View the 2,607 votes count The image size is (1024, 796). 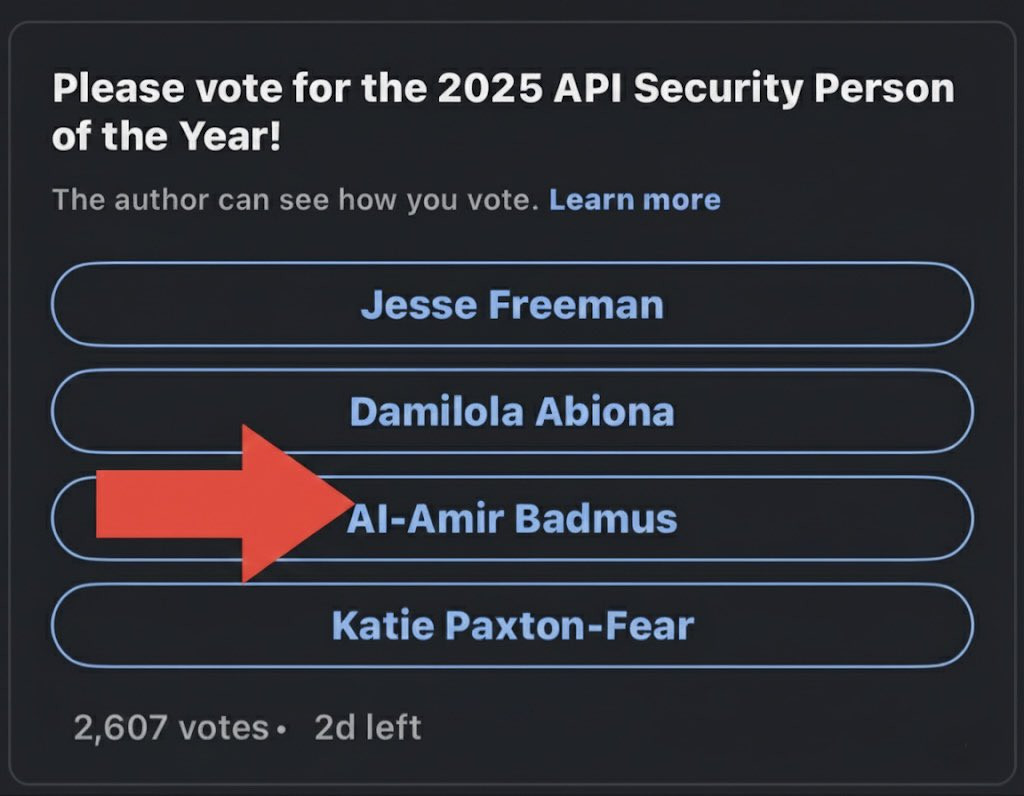click(171, 727)
